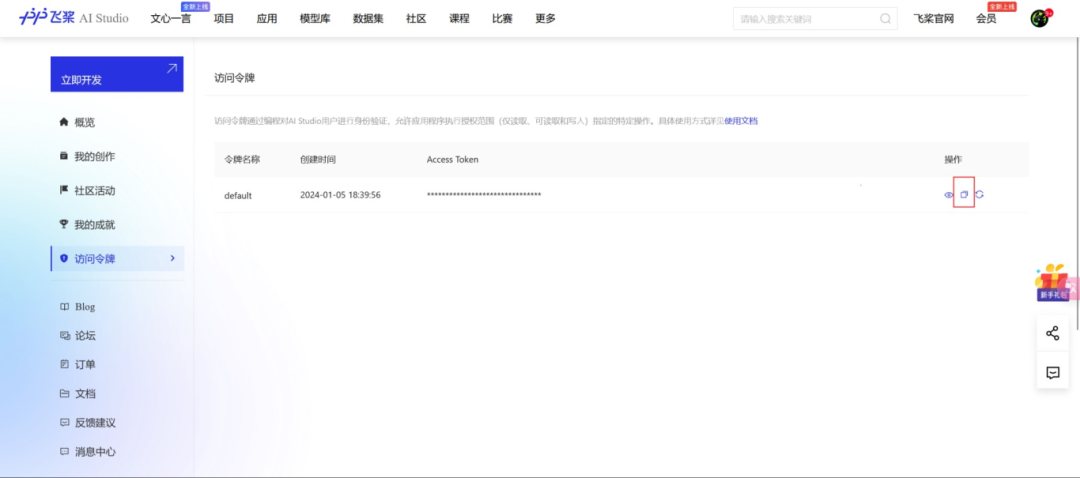Viewport: 1080px width, 478px height.
Task: Click the 消息中心 message icon
Action: click(x=64, y=452)
